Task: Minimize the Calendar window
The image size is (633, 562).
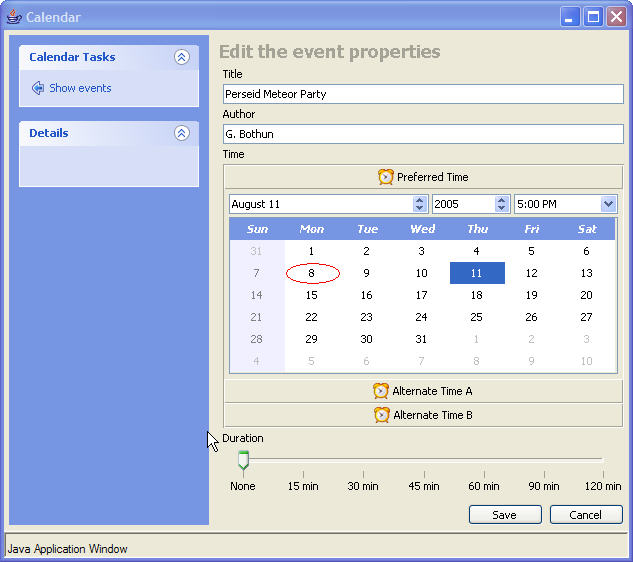Action: coord(570,17)
